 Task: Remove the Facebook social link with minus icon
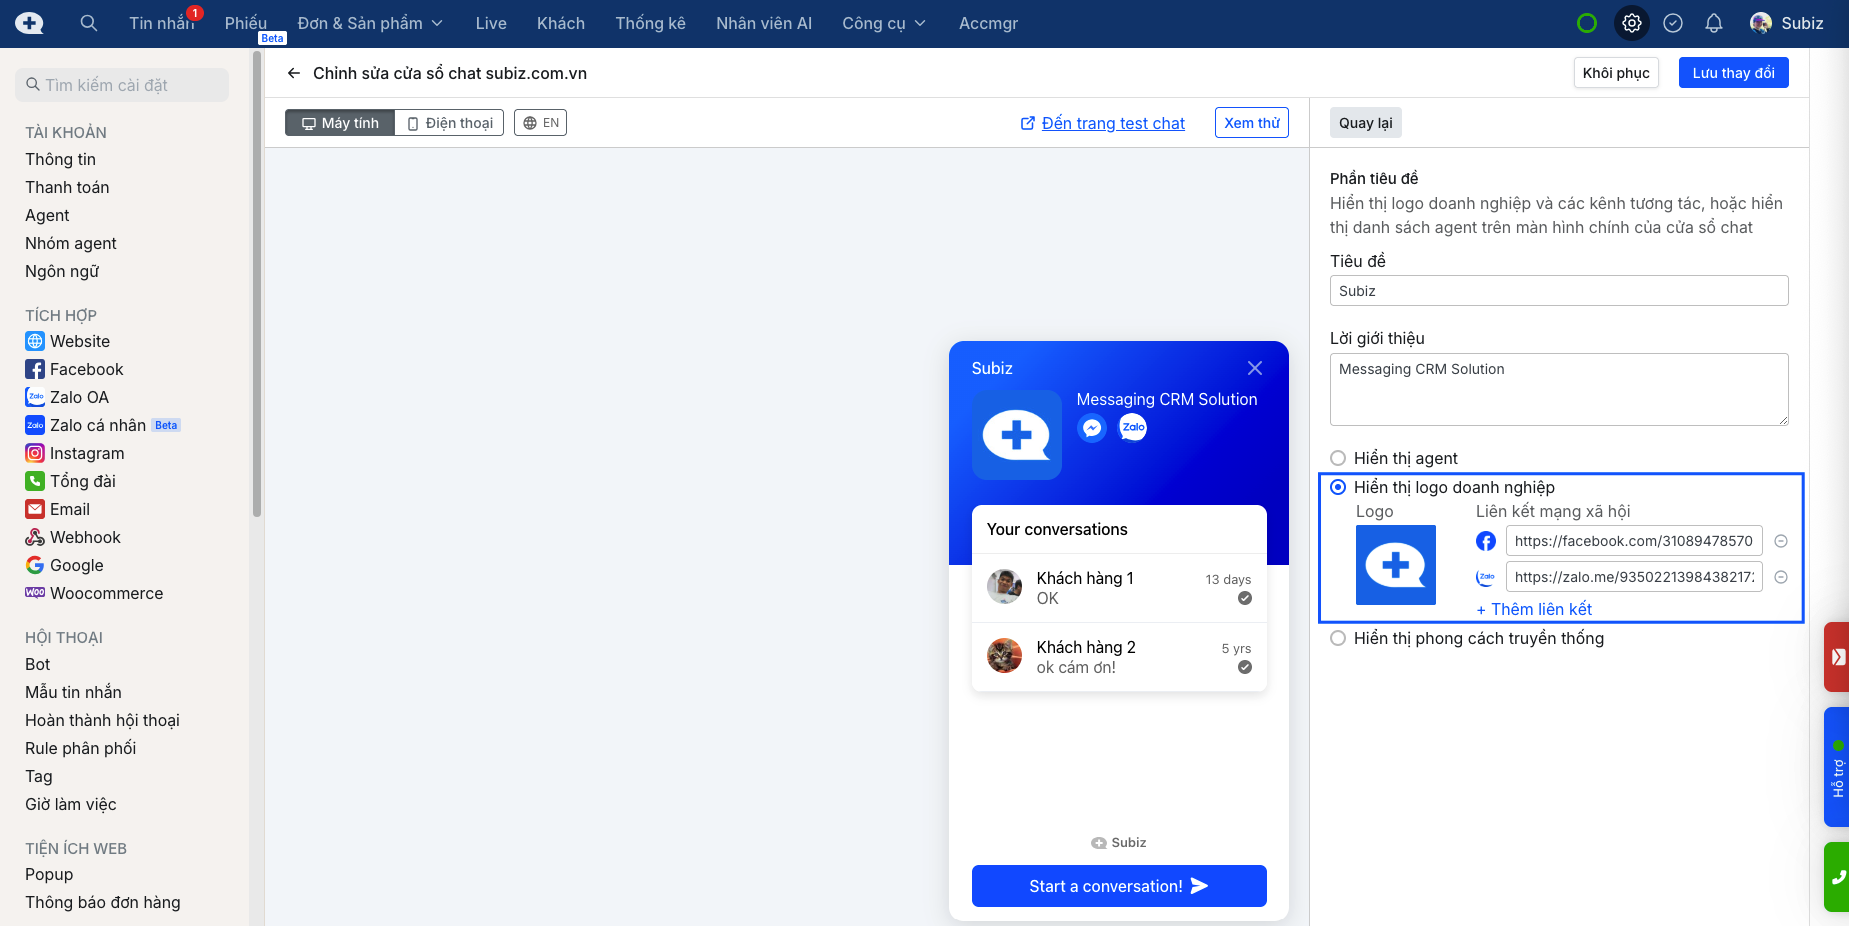coord(1780,541)
